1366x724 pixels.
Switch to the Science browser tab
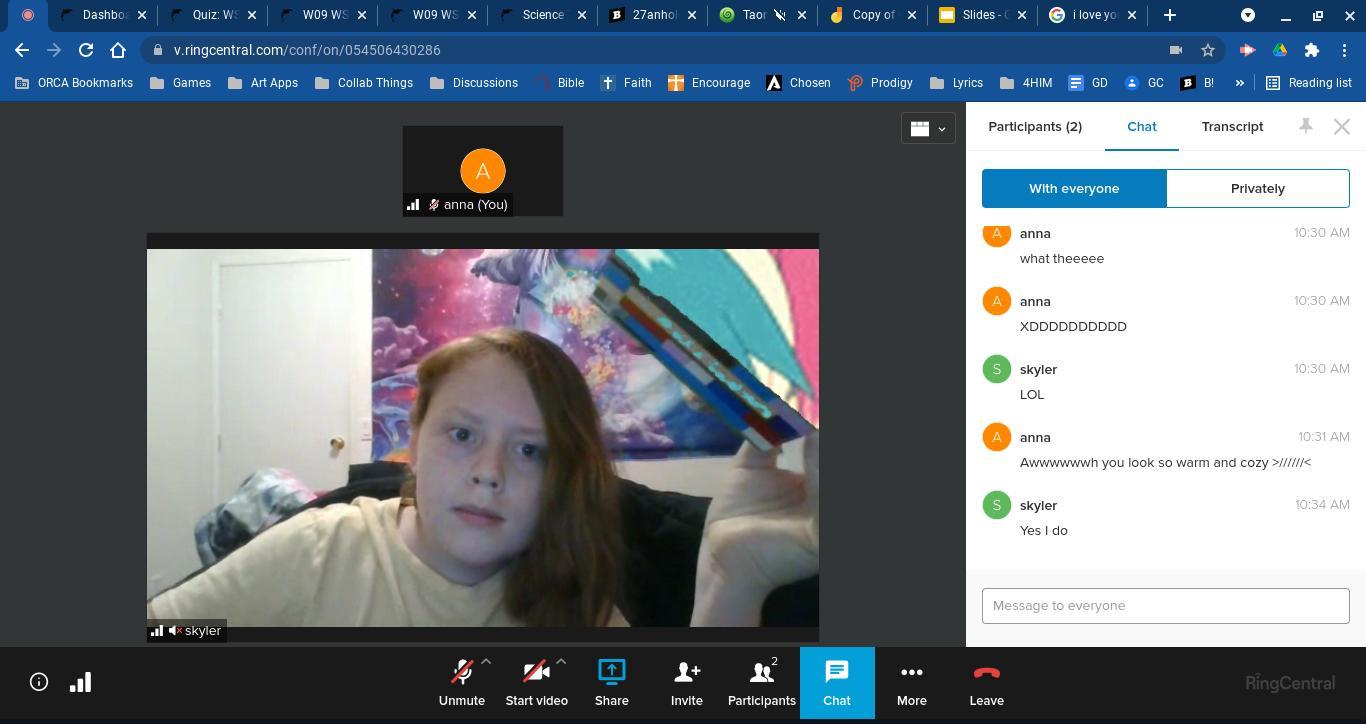point(544,15)
